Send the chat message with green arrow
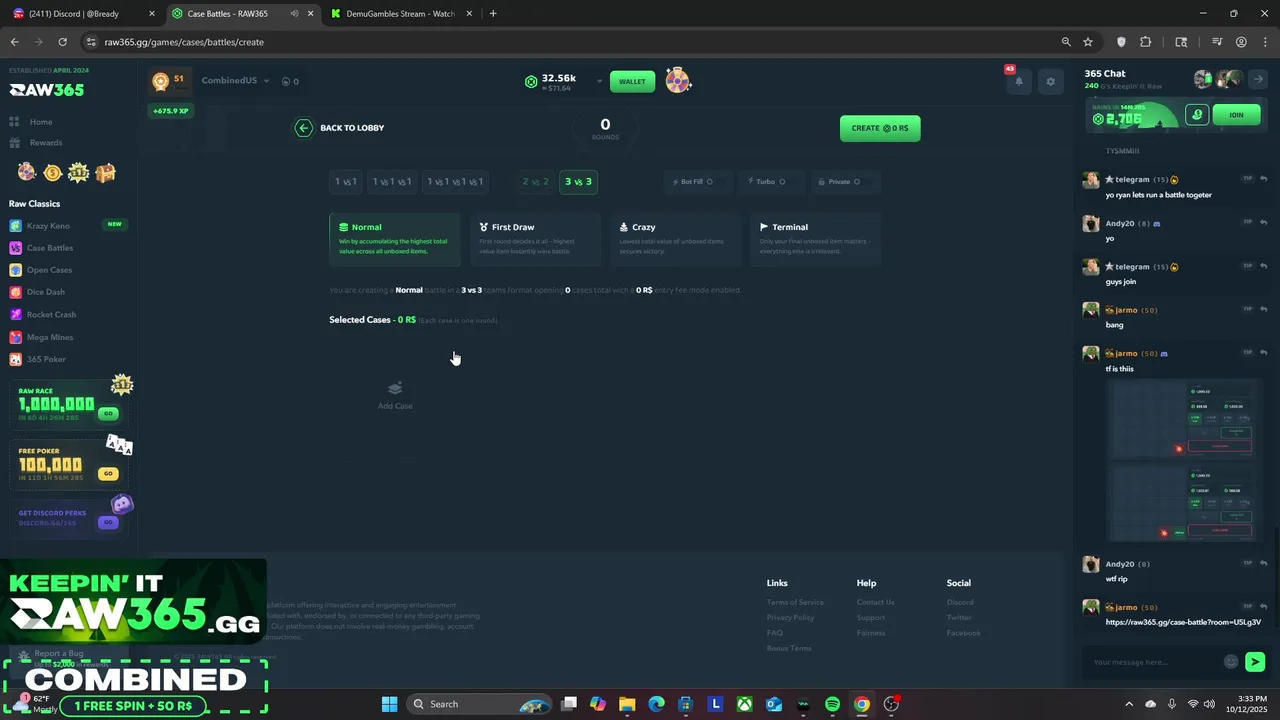 (x=1255, y=662)
